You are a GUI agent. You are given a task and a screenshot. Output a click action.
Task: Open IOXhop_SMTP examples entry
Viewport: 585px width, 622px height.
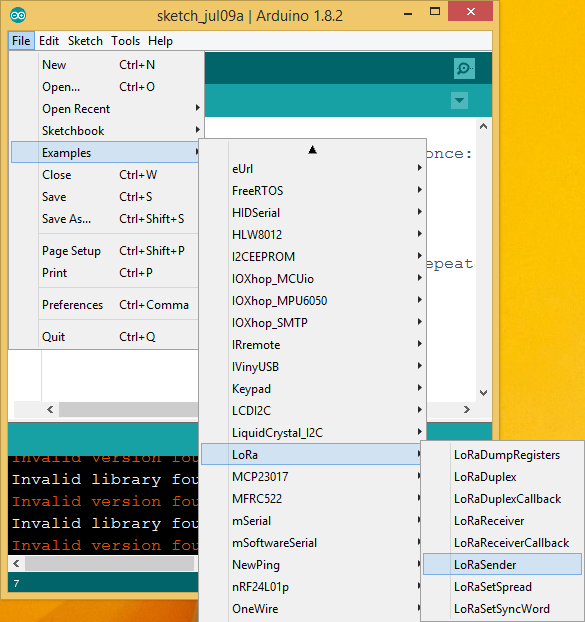click(x=313, y=323)
